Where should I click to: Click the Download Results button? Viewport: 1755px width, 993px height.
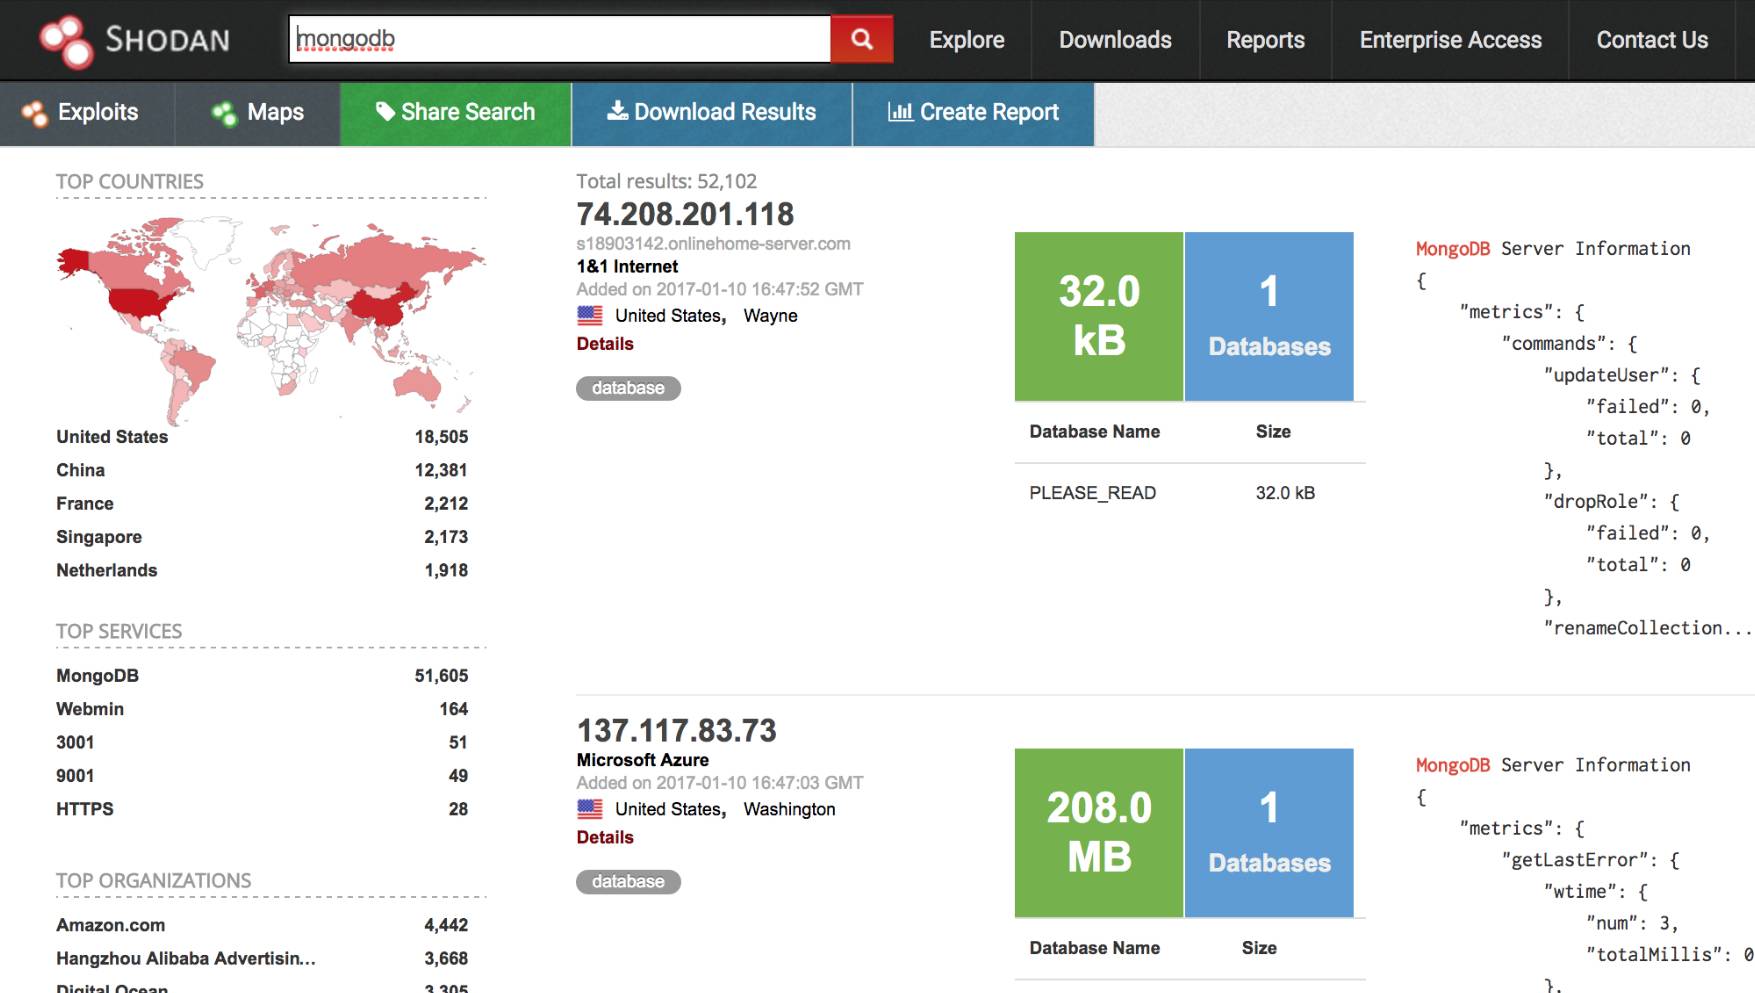click(712, 113)
